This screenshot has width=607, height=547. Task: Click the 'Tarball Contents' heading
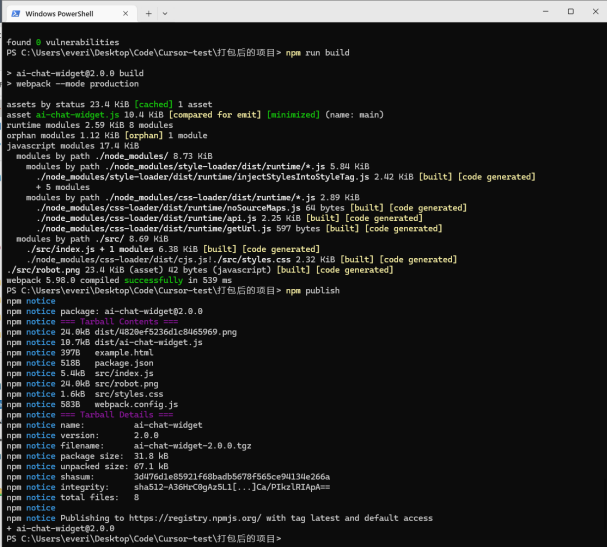pyautogui.click(x=119, y=321)
